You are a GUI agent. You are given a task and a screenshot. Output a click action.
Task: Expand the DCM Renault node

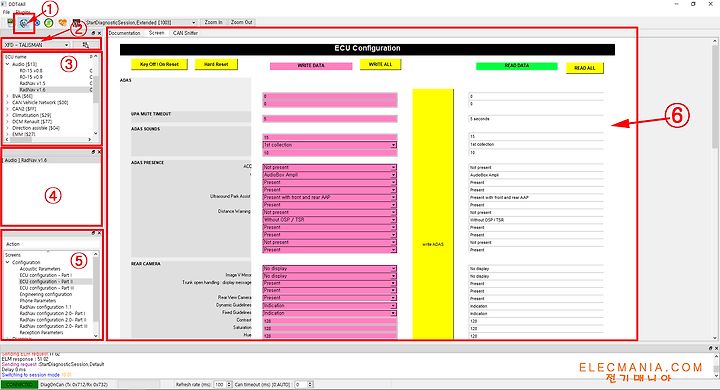(7, 122)
